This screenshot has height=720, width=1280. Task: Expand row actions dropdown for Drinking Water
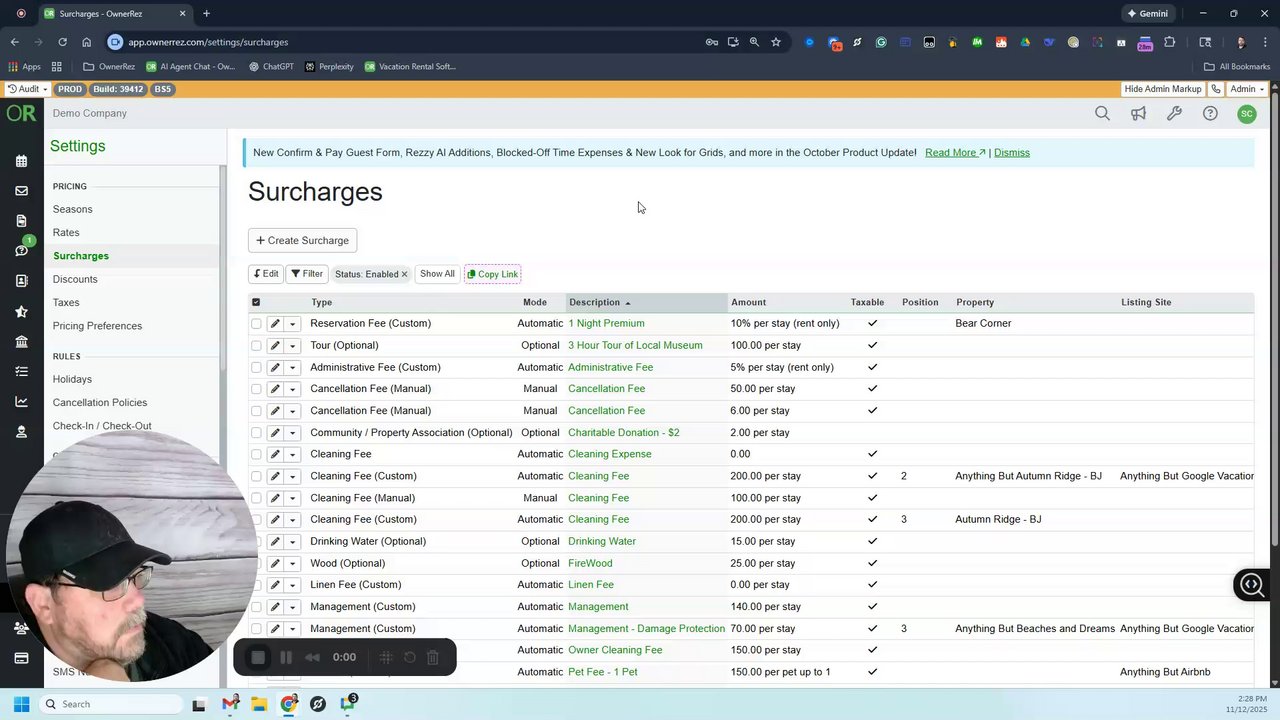pyautogui.click(x=293, y=542)
